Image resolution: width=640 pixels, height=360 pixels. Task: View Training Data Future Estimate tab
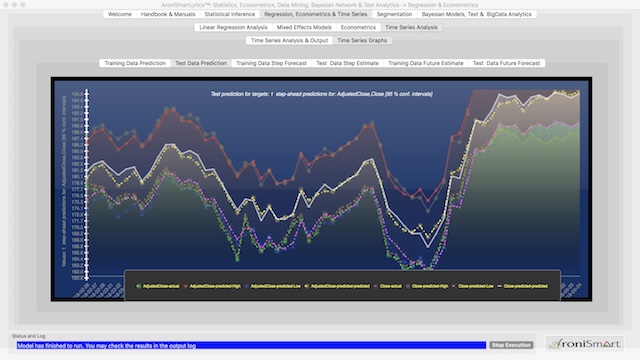coord(425,63)
